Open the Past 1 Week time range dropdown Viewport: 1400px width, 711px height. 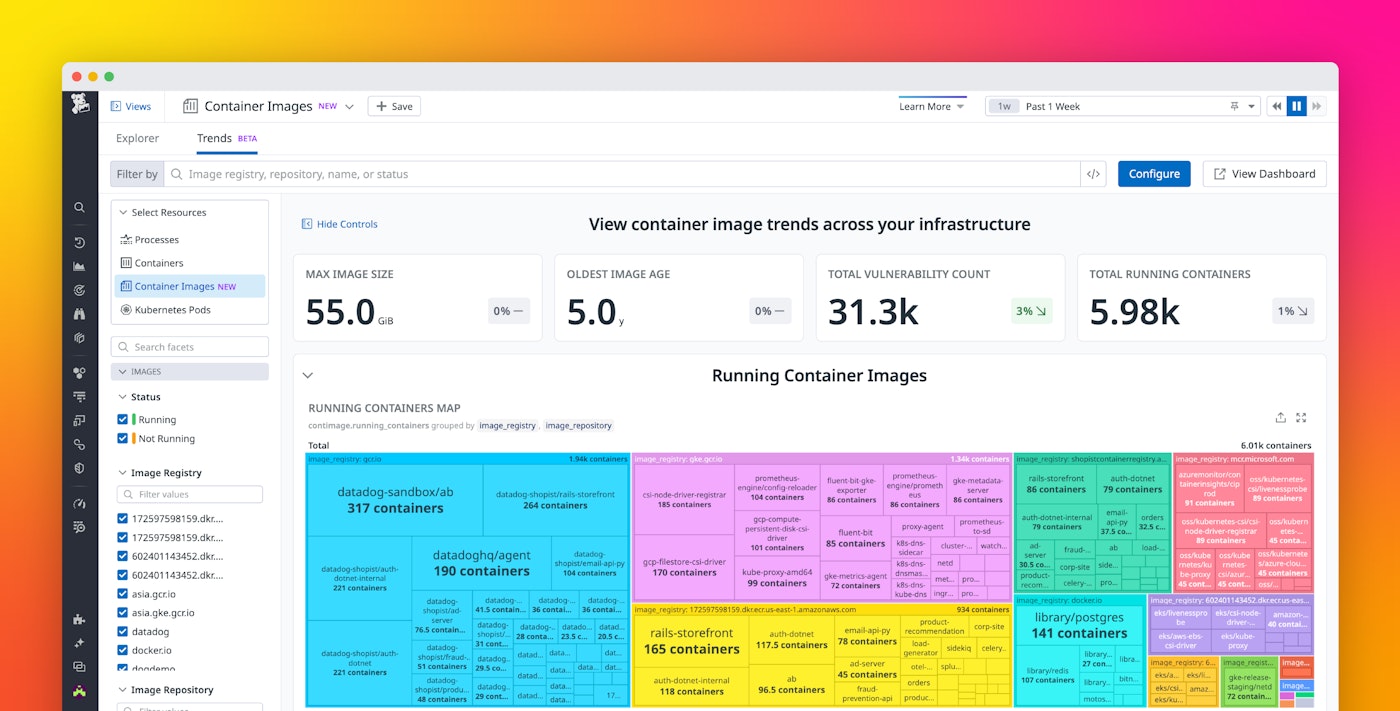1251,105
